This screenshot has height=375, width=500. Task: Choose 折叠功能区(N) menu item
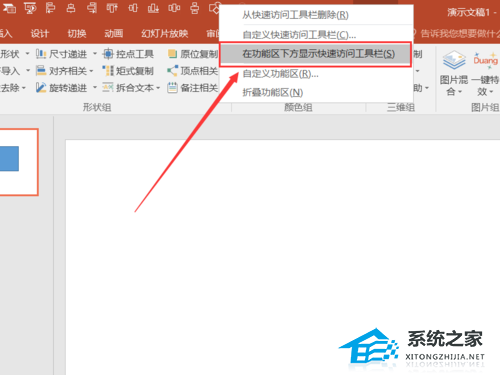316,92
